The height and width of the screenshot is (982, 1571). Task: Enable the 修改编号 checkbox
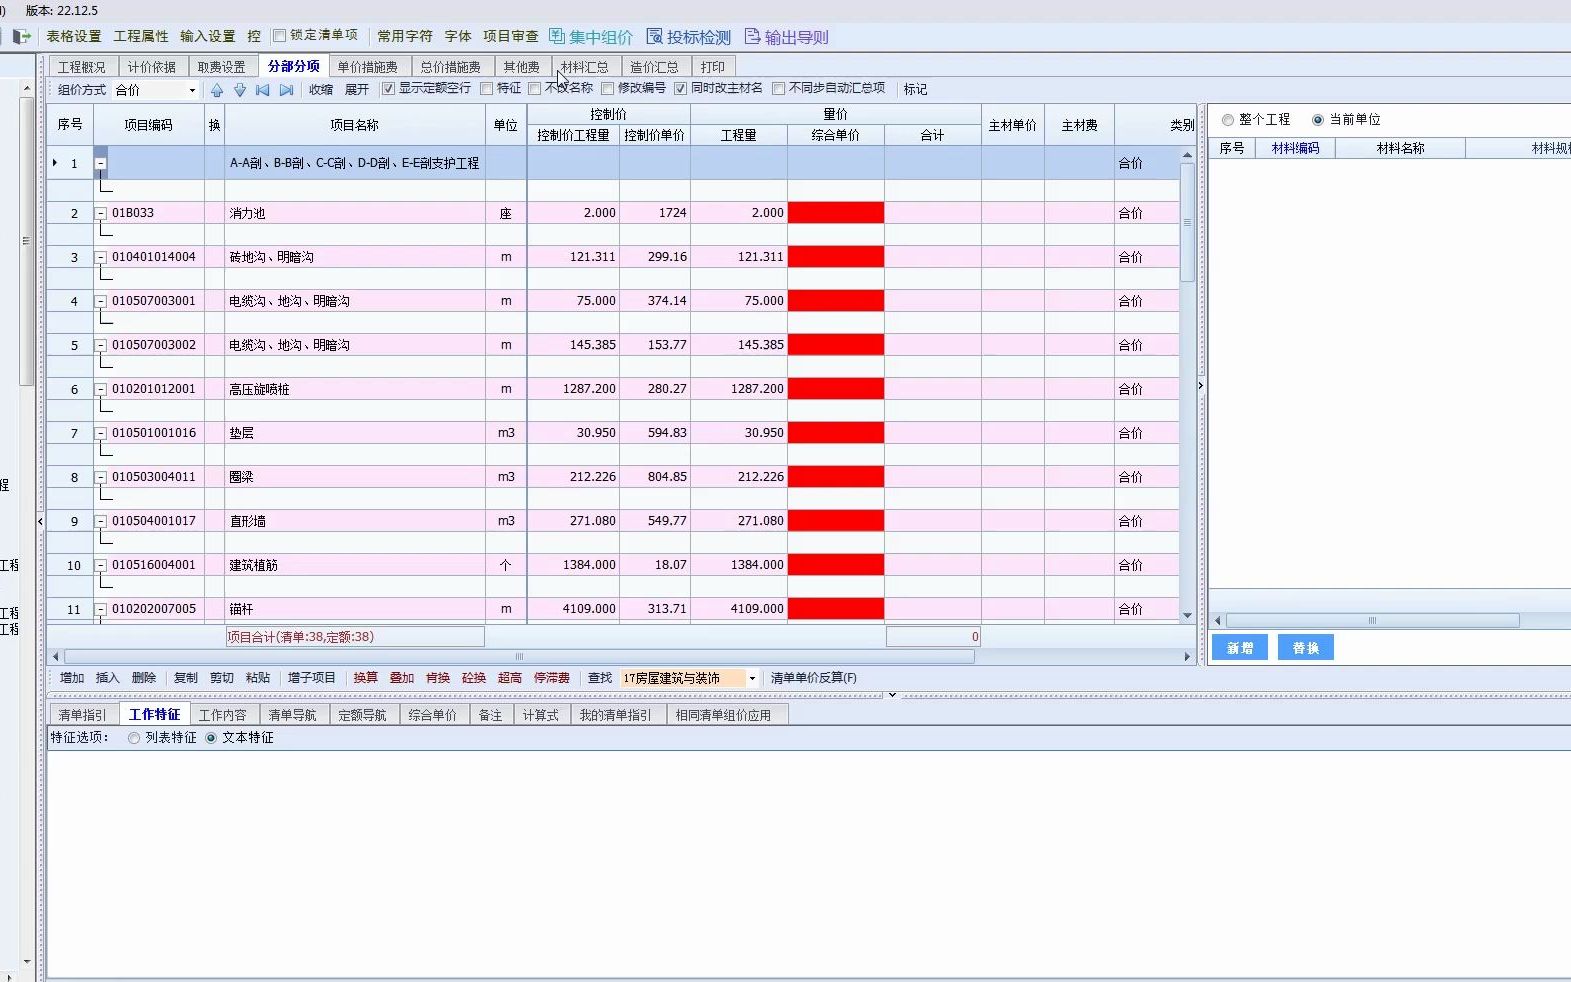608,89
